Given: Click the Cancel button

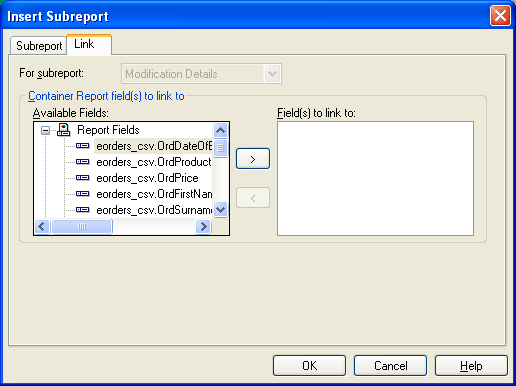Looking at the screenshot, I should tap(390, 366).
